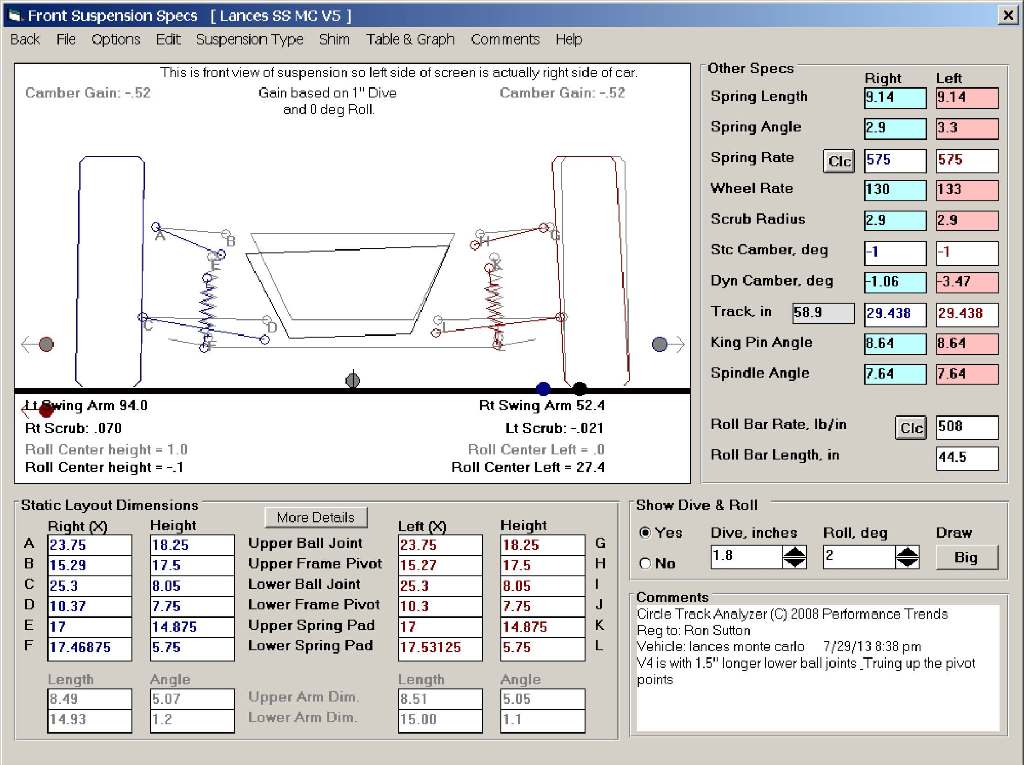1024x765 pixels.
Task: Click the Right King Pin Angle field
Action: click(x=895, y=344)
